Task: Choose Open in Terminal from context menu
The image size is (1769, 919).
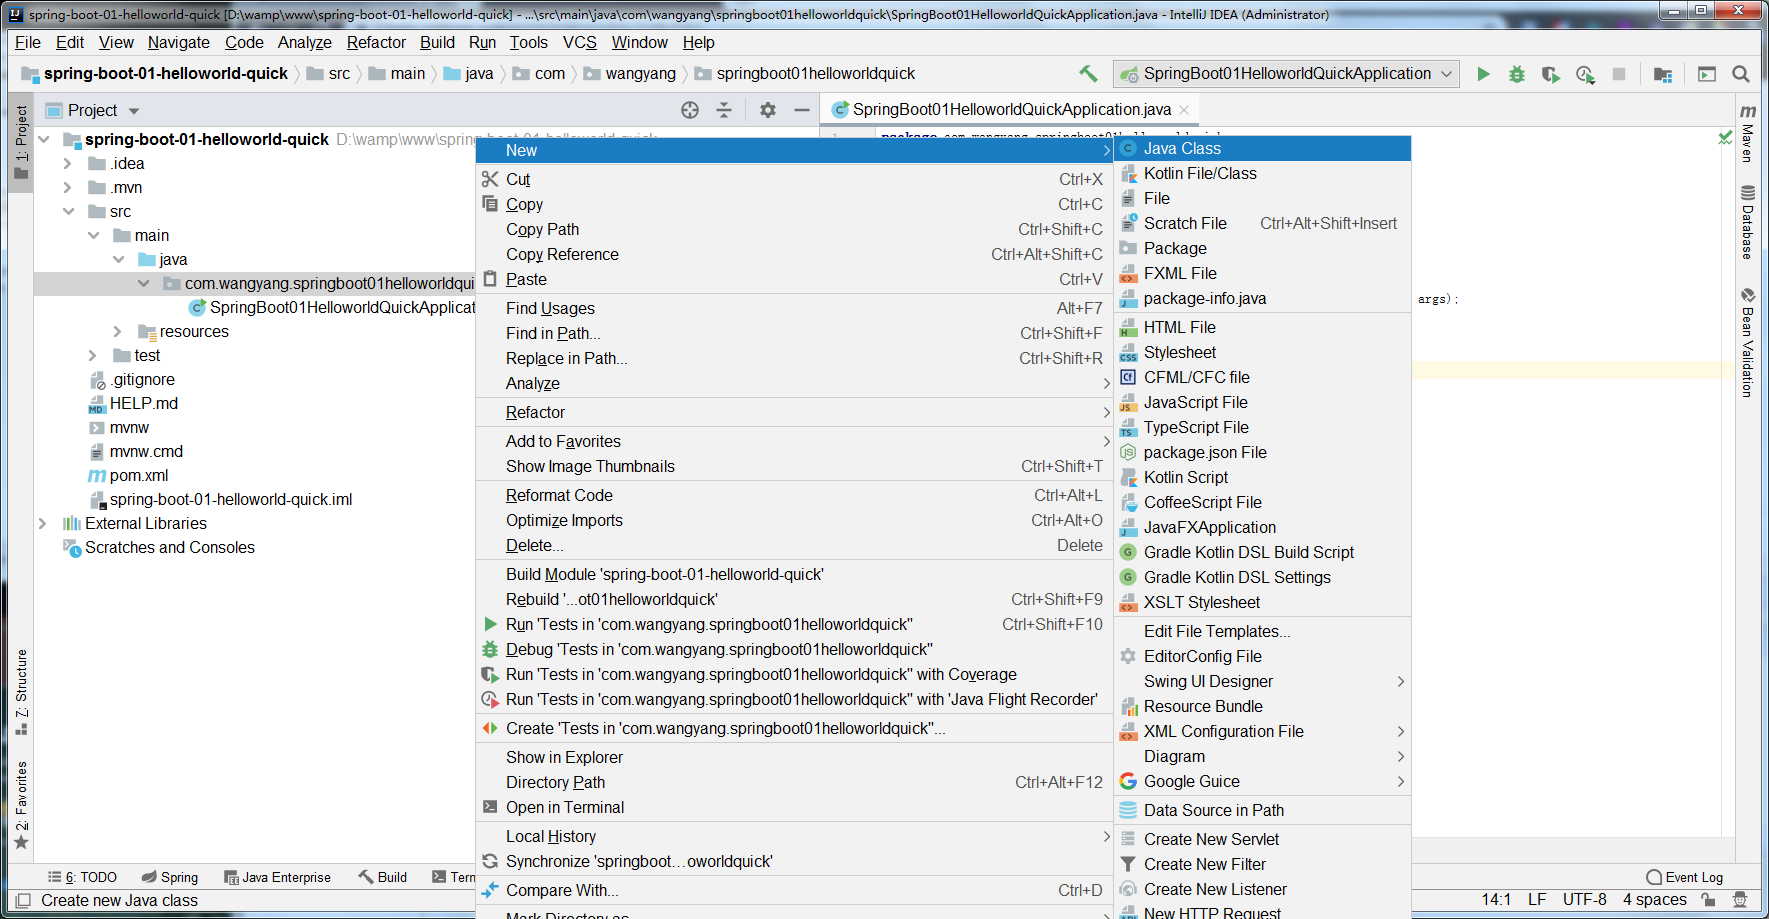Action: 794,807
